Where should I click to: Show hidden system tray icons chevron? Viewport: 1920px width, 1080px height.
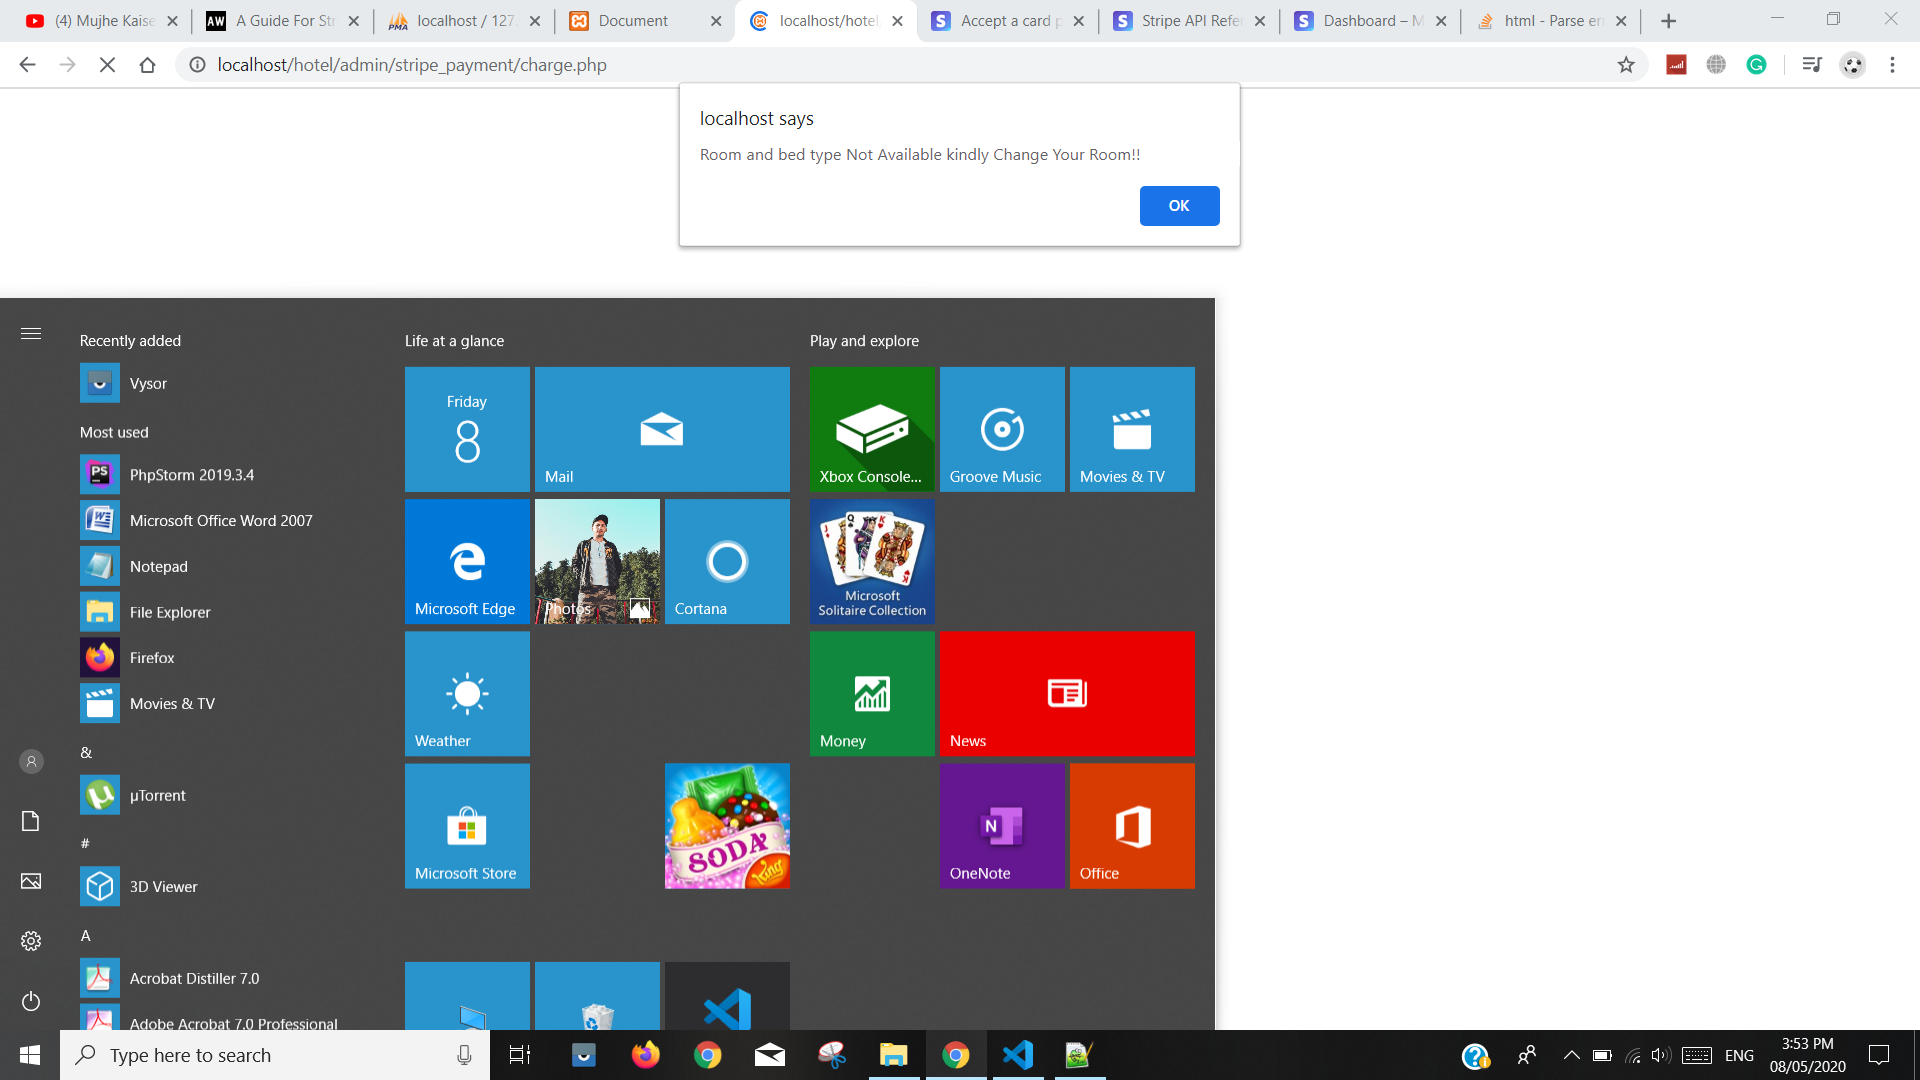(x=1571, y=1055)
